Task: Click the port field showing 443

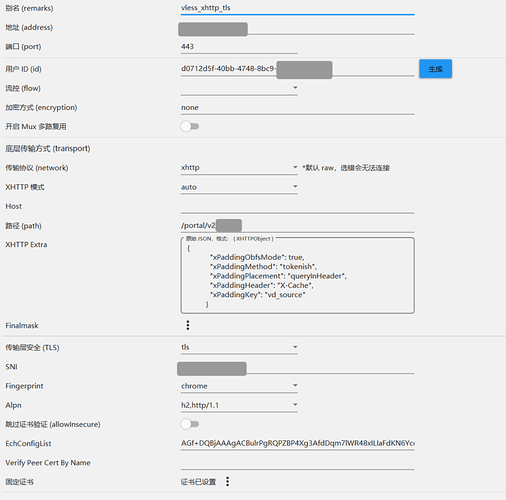Action: point(239,47)
